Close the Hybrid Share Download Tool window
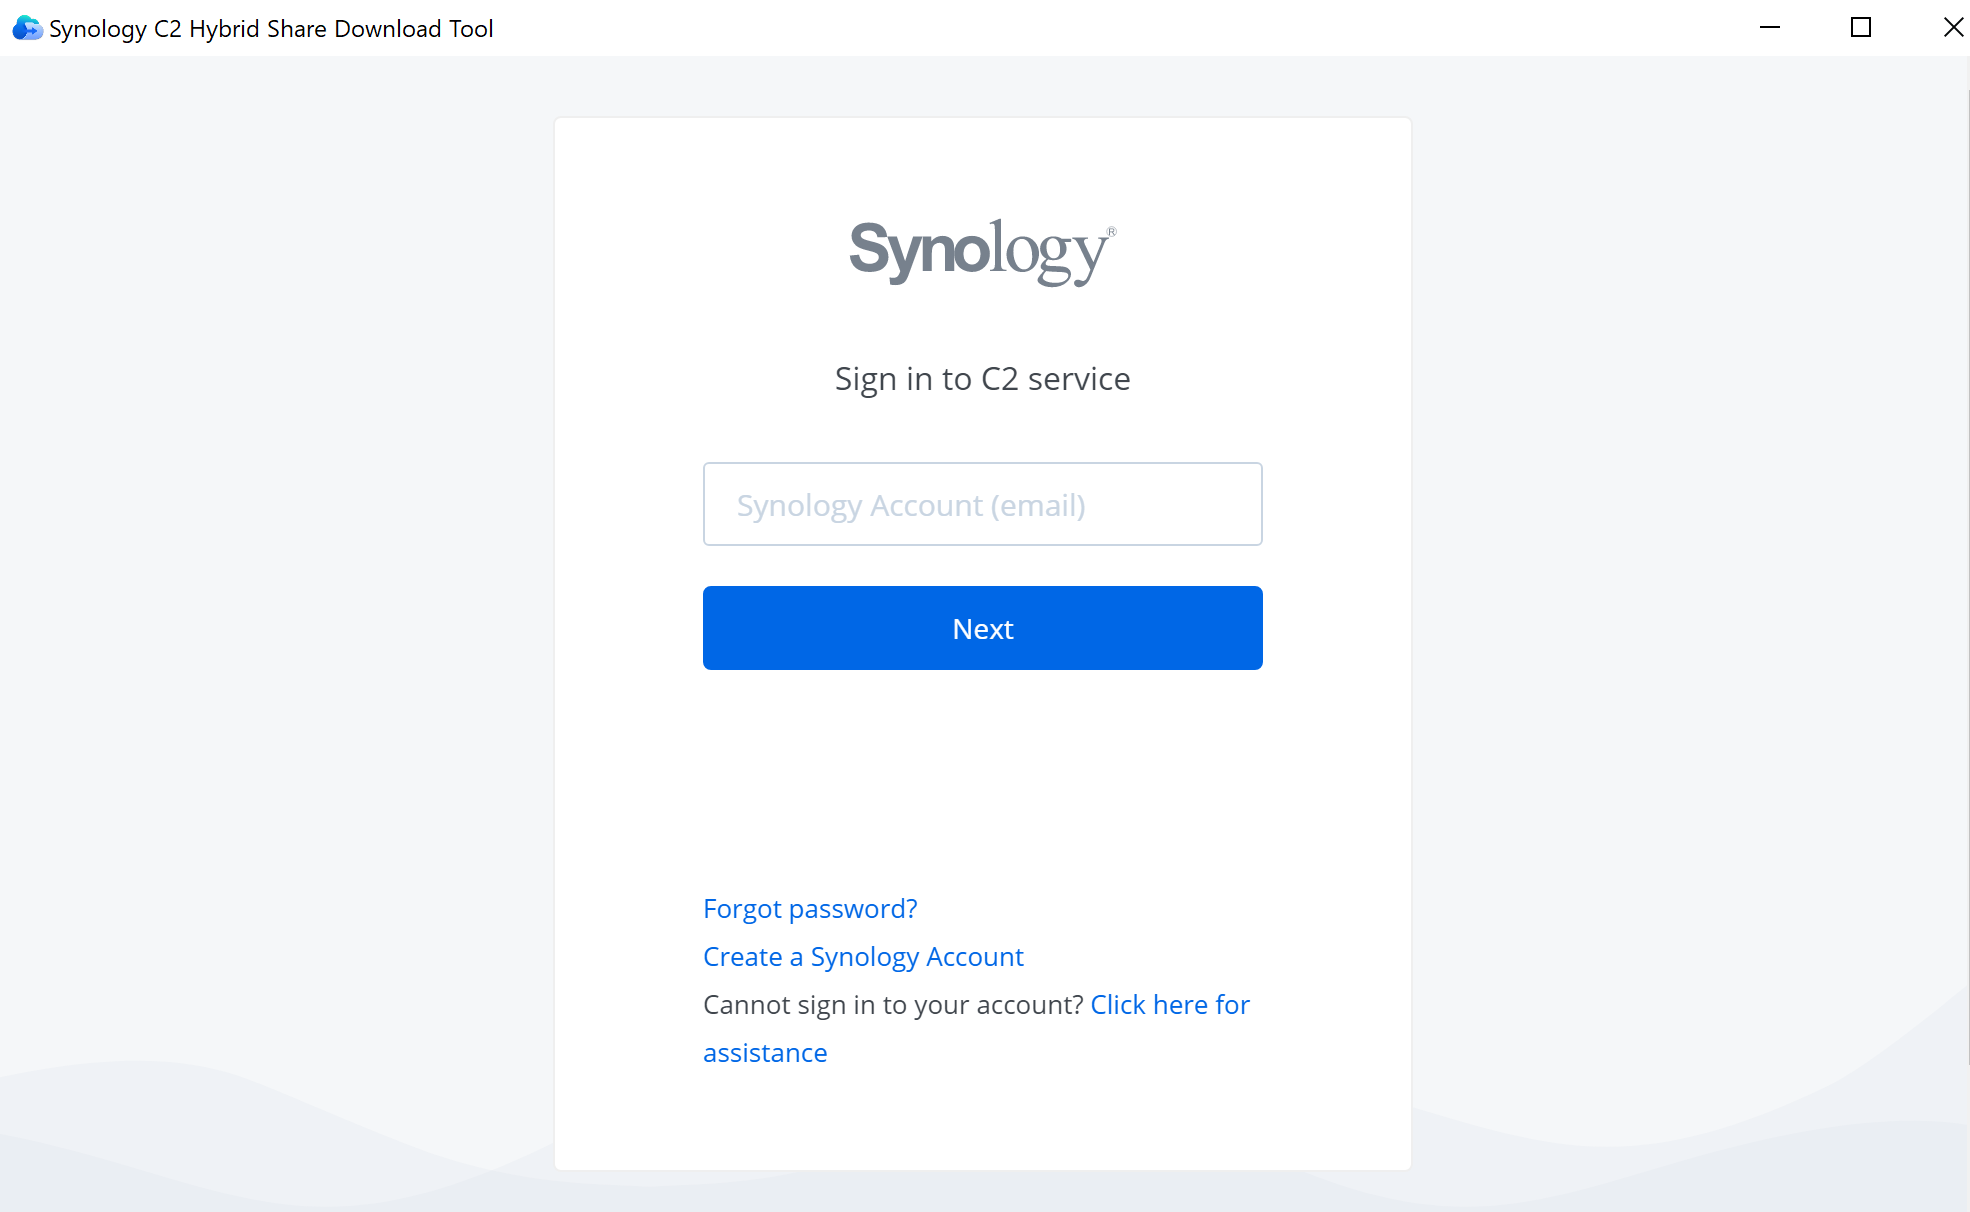Viewport: 1970px width, 1212px height. pos(1951,28)
